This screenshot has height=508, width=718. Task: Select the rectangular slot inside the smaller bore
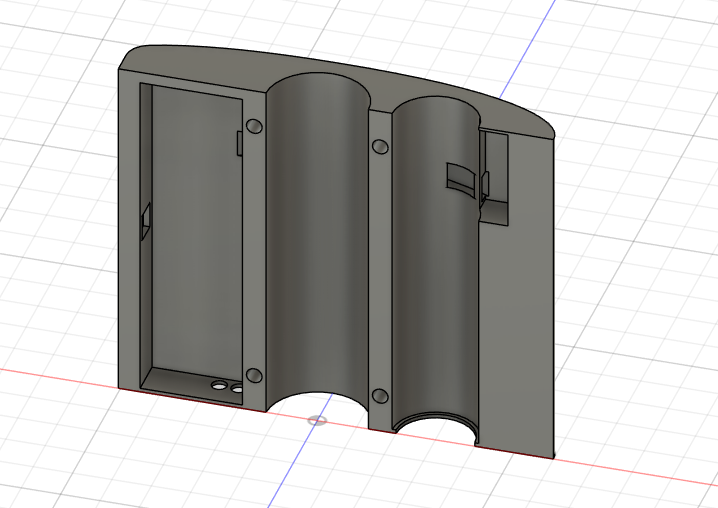461,179
